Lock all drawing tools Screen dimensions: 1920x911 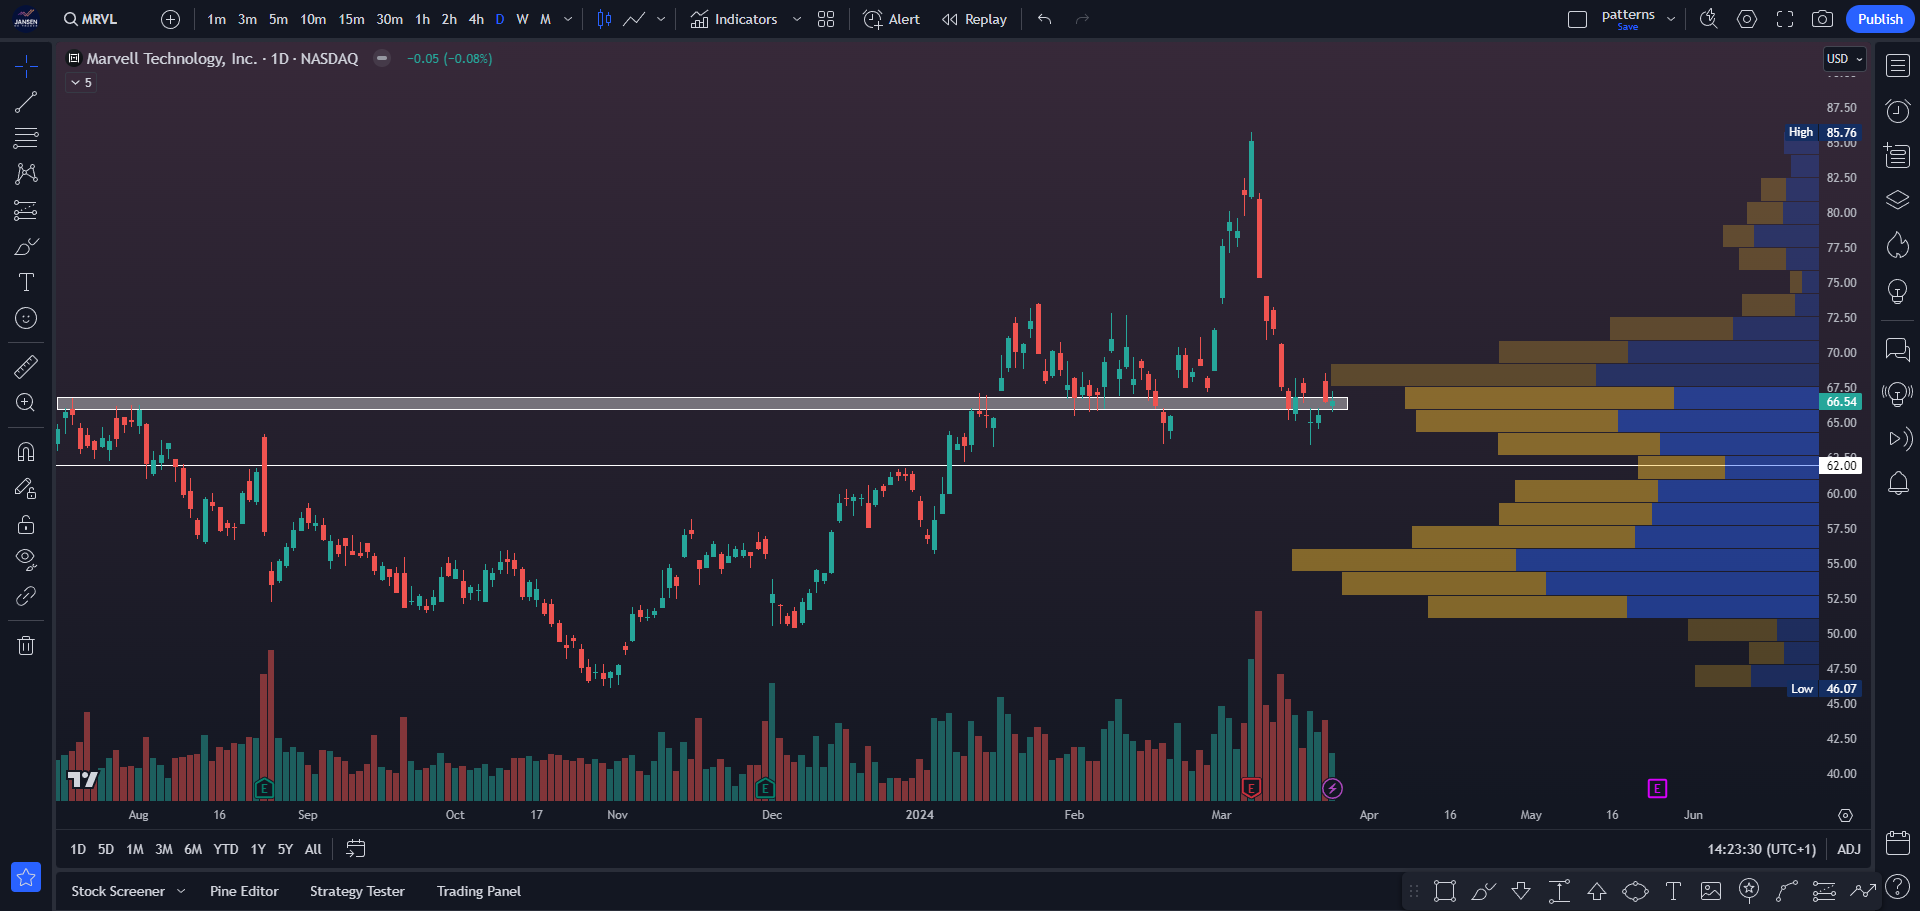coord(26,524)
